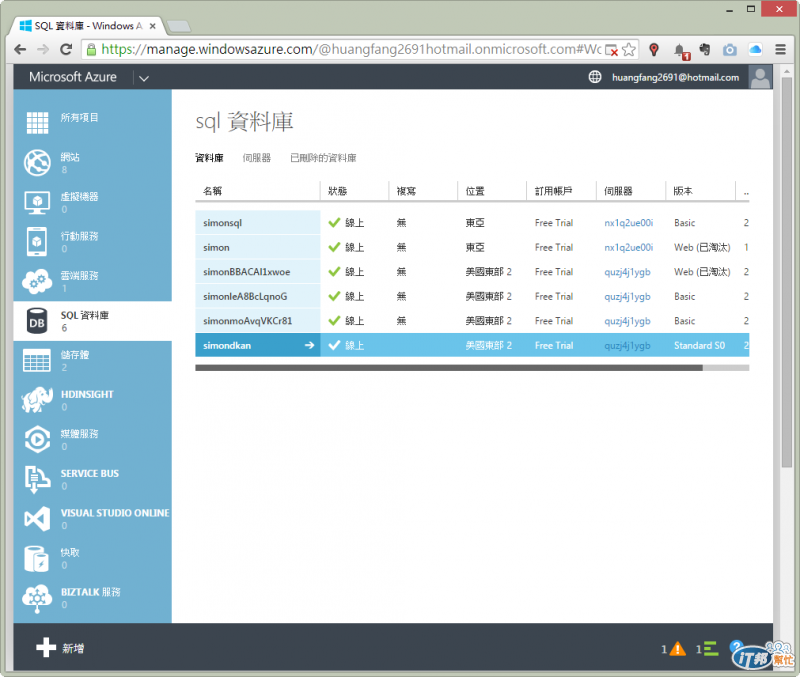The height and width of the screenshot is (677, 800).
Task: Open server nx1q2ue00i link for simonsql
Action: [629, 223]
